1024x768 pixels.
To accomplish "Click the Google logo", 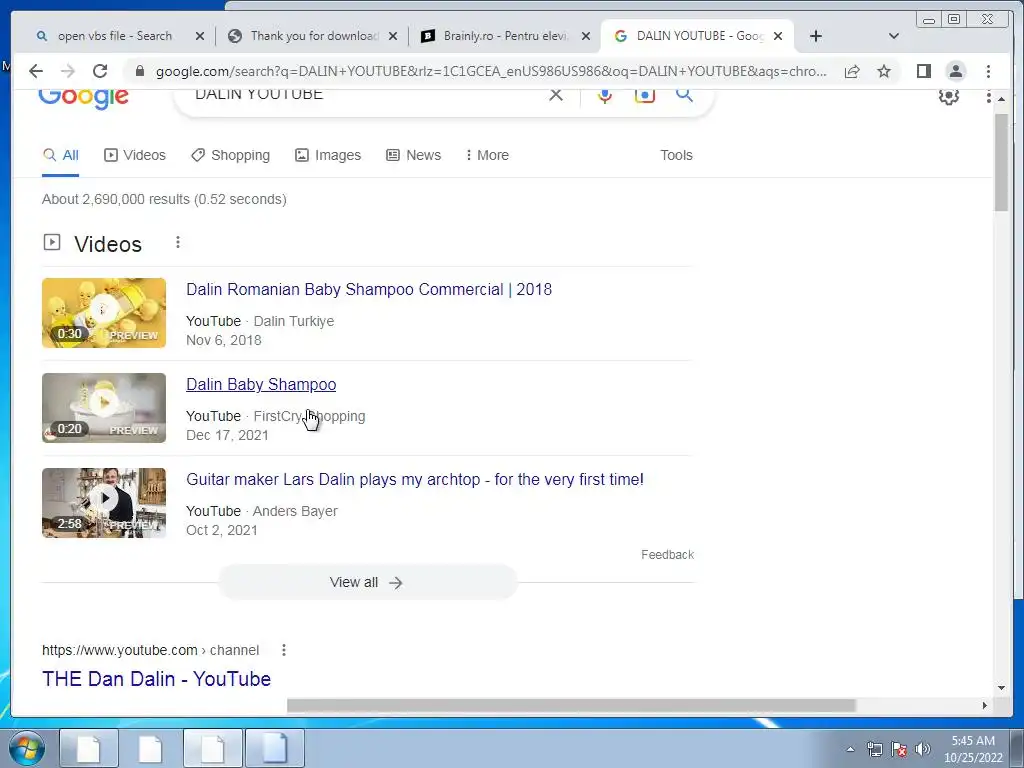I will coord(83,99).
